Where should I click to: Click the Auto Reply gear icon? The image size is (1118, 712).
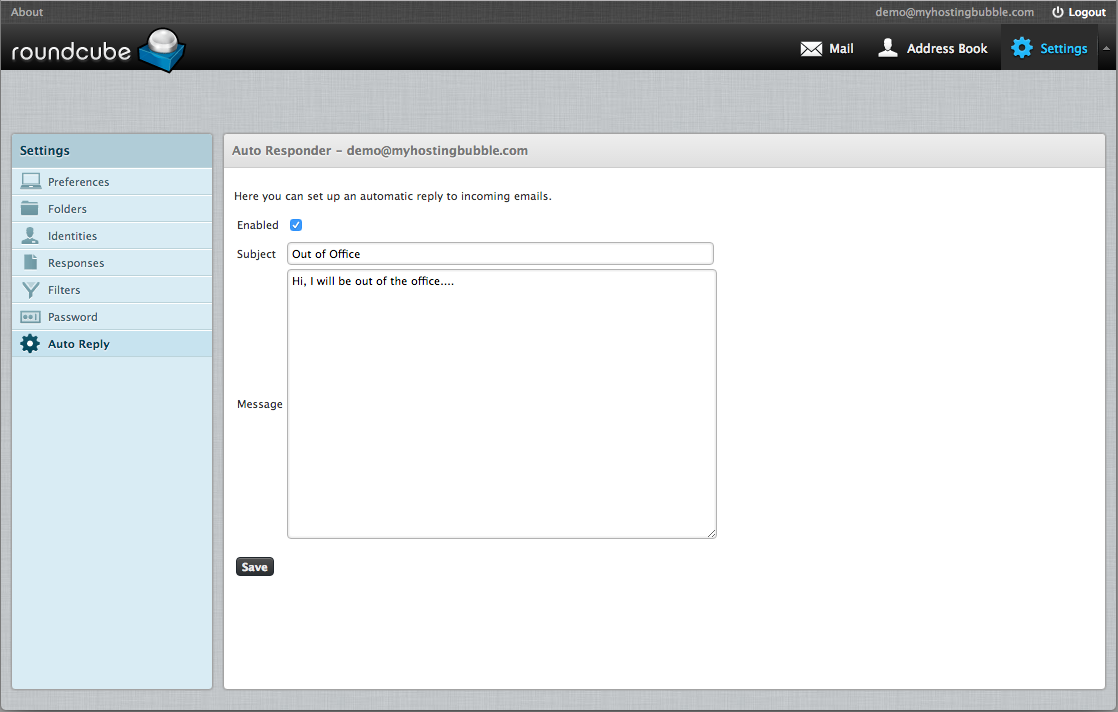(31, 344)
